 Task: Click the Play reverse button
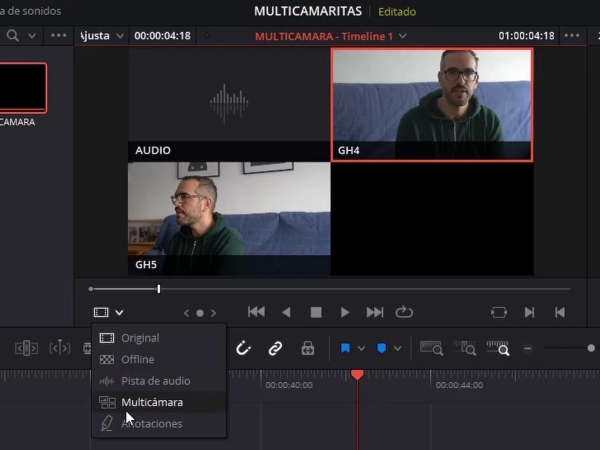[286, 312]
